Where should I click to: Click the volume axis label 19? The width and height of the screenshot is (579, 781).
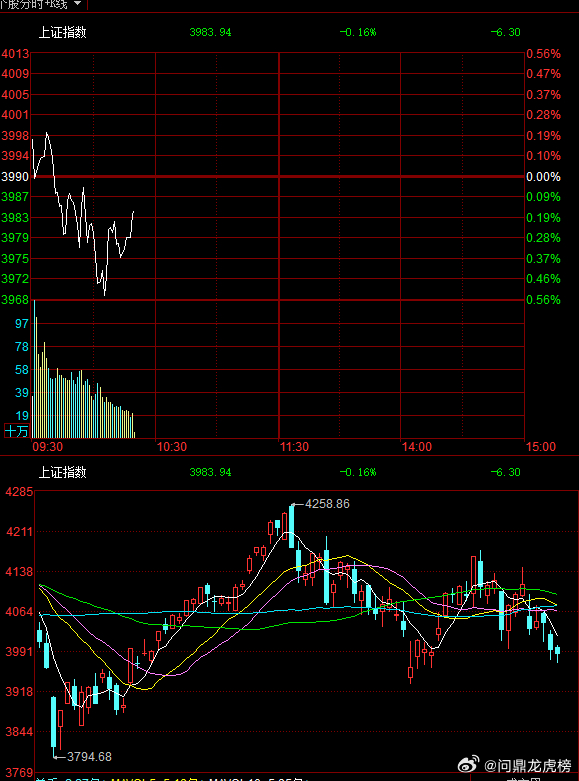pyautogui.click(x=22, y=416)
